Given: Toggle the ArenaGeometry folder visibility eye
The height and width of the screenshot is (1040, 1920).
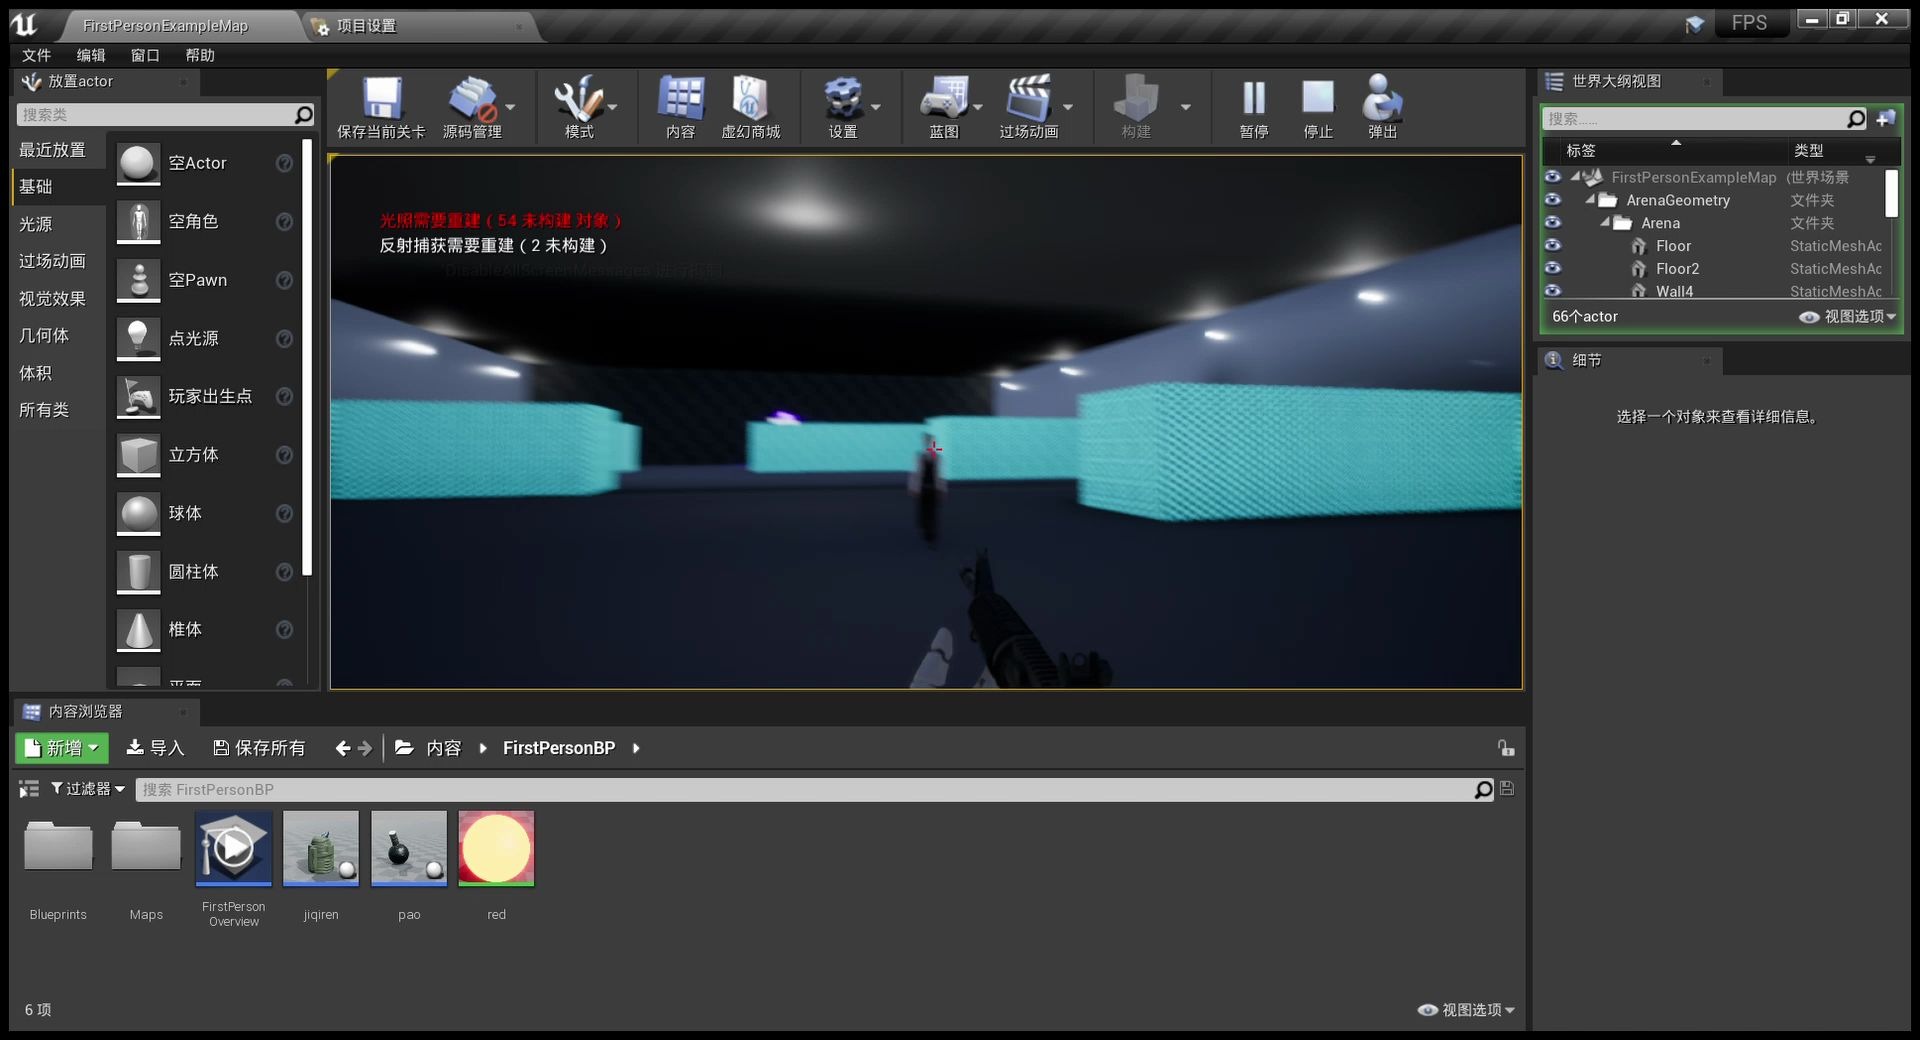Looking at the screenshot, I should click(x=1553, y=200).
